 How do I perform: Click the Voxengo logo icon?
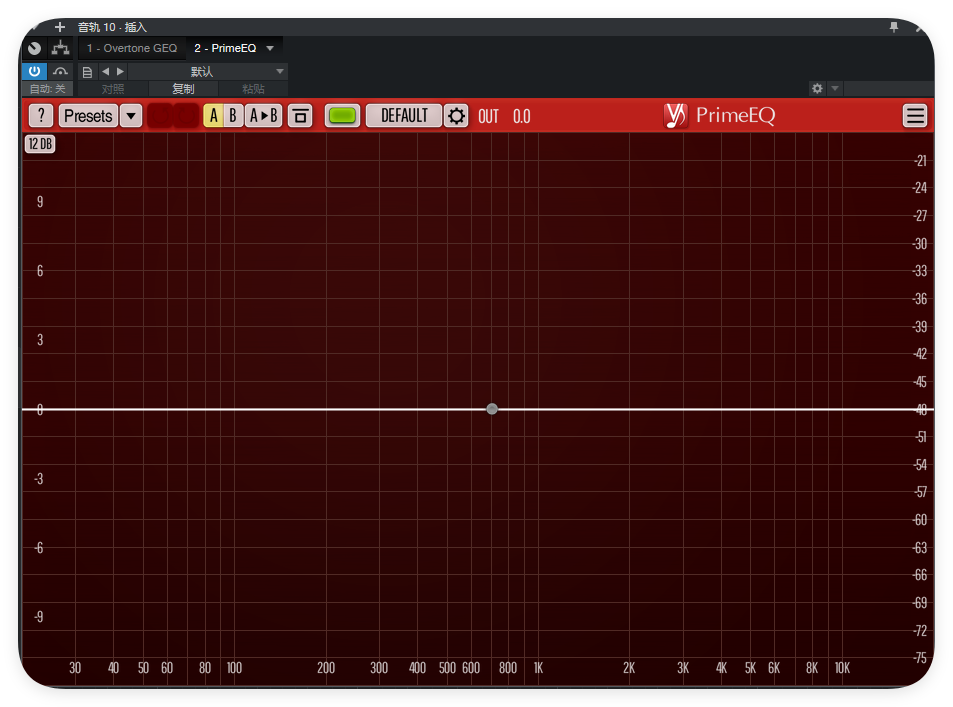point(675,115)
